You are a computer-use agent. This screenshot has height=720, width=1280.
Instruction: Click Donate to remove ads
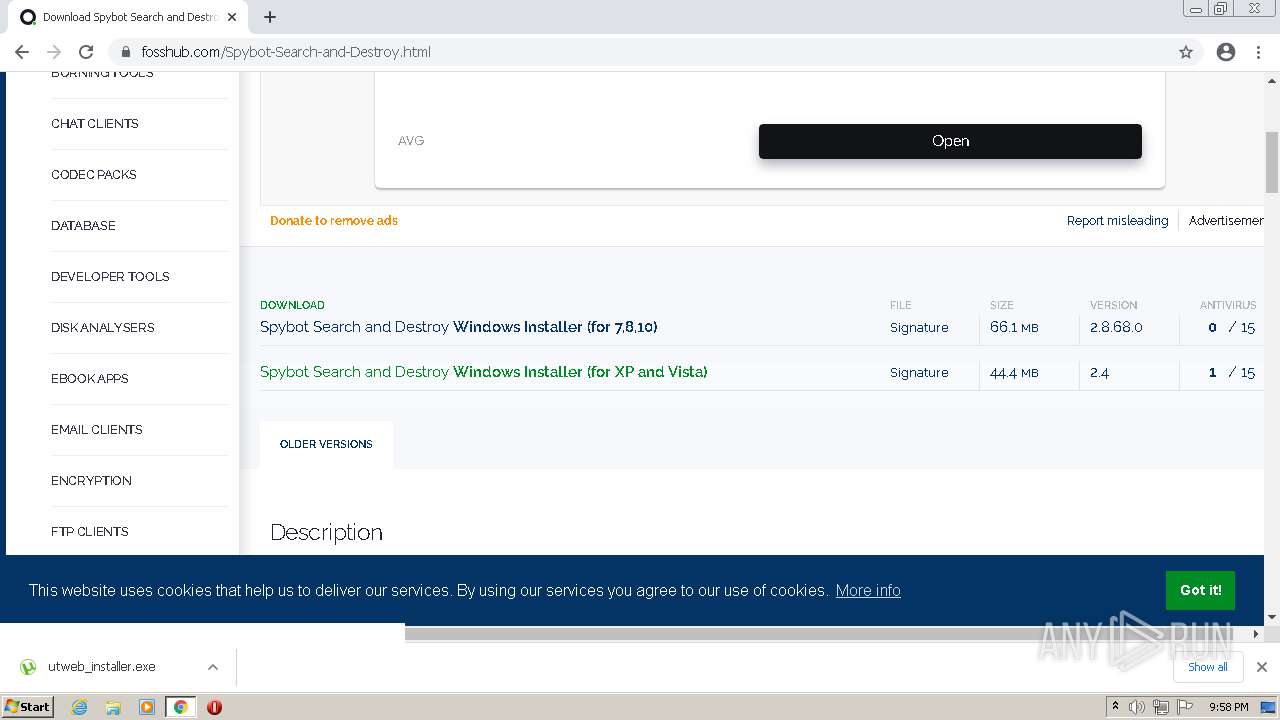point(334,221)
